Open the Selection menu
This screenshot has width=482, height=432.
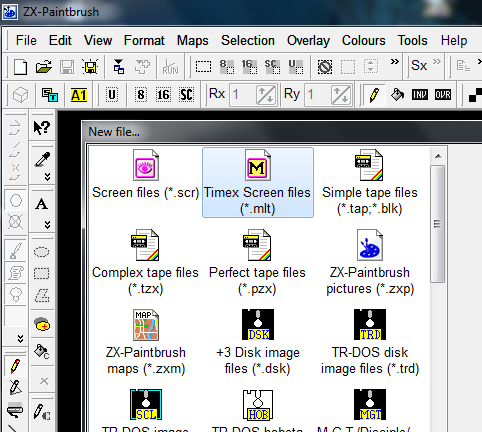click(x=248, y=41)
